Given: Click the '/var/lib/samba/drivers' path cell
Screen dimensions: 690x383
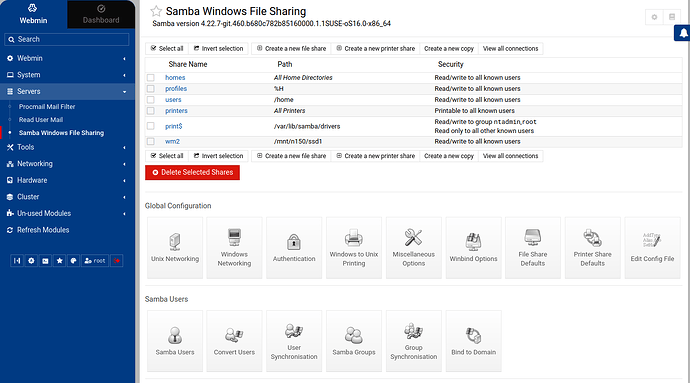Looking at the screenshot, I should coord(307,126).
